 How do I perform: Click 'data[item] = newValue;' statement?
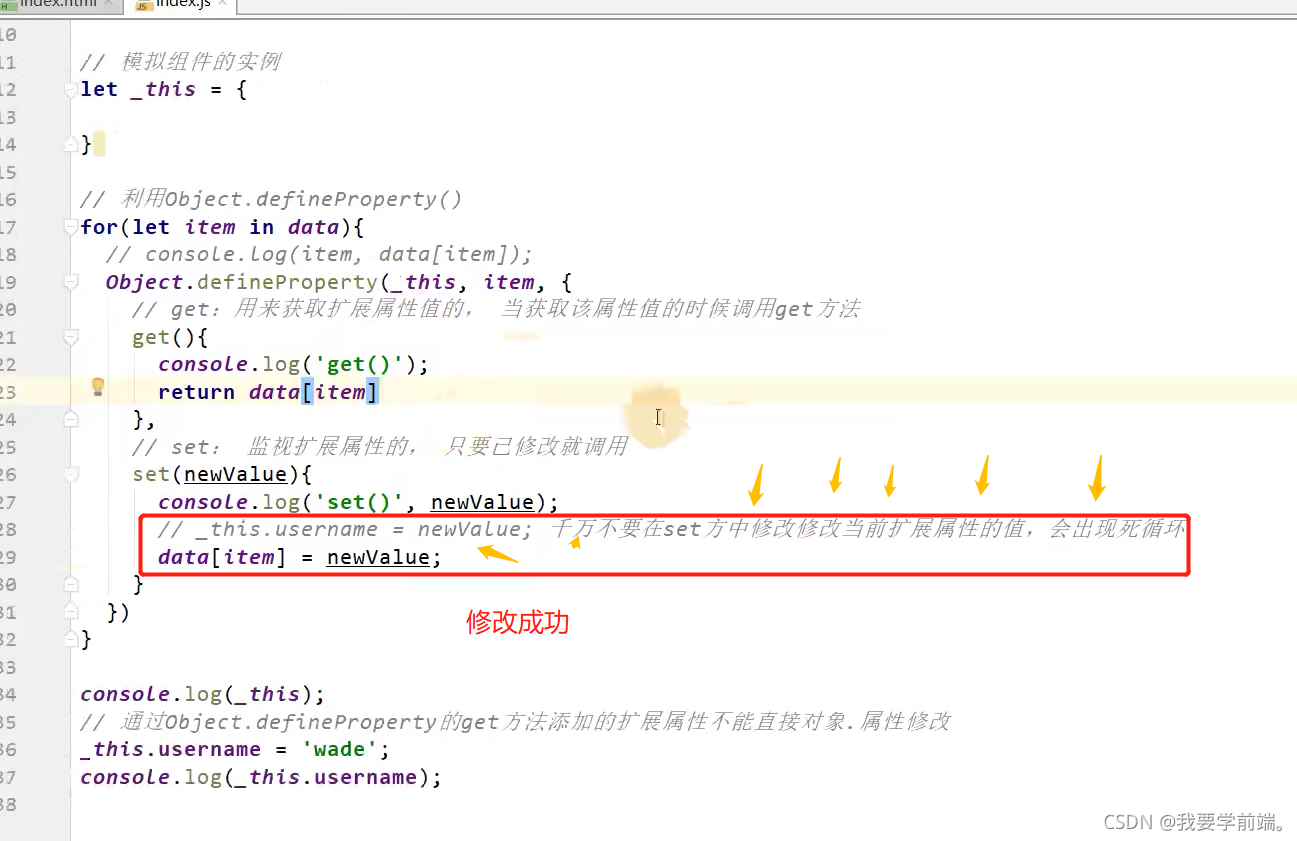(300, 557)
